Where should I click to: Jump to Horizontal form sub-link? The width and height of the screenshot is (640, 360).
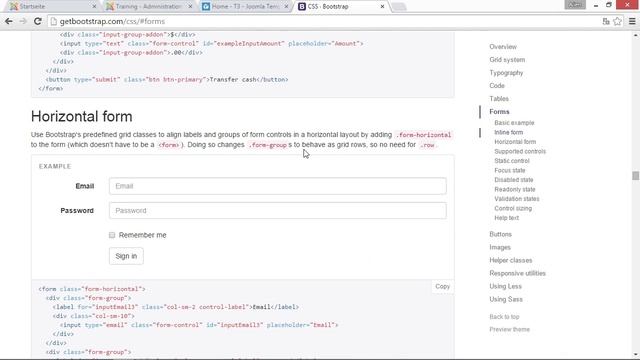coord(515,142)
